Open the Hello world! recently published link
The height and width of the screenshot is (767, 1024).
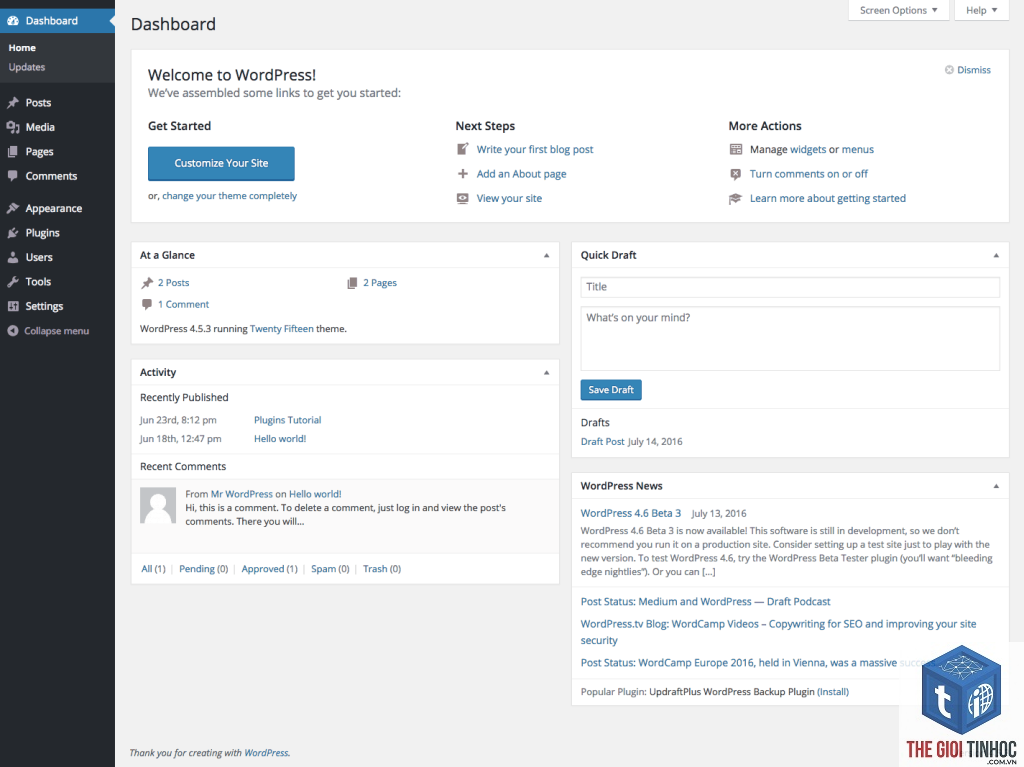click(280, 439)
